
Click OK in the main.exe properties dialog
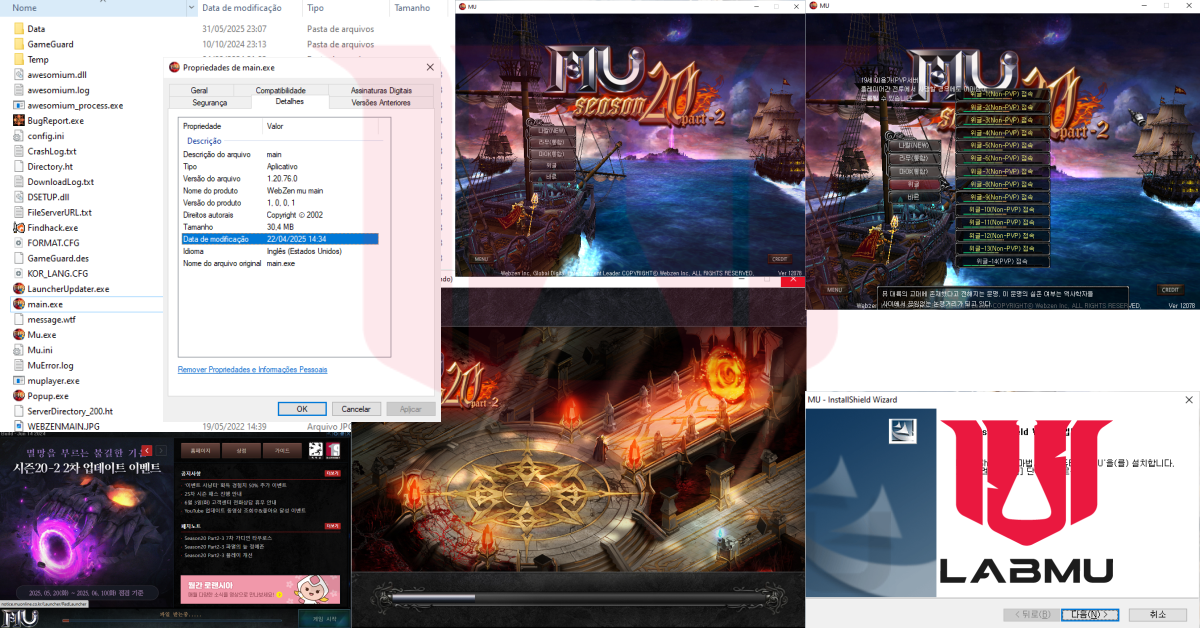302,409
